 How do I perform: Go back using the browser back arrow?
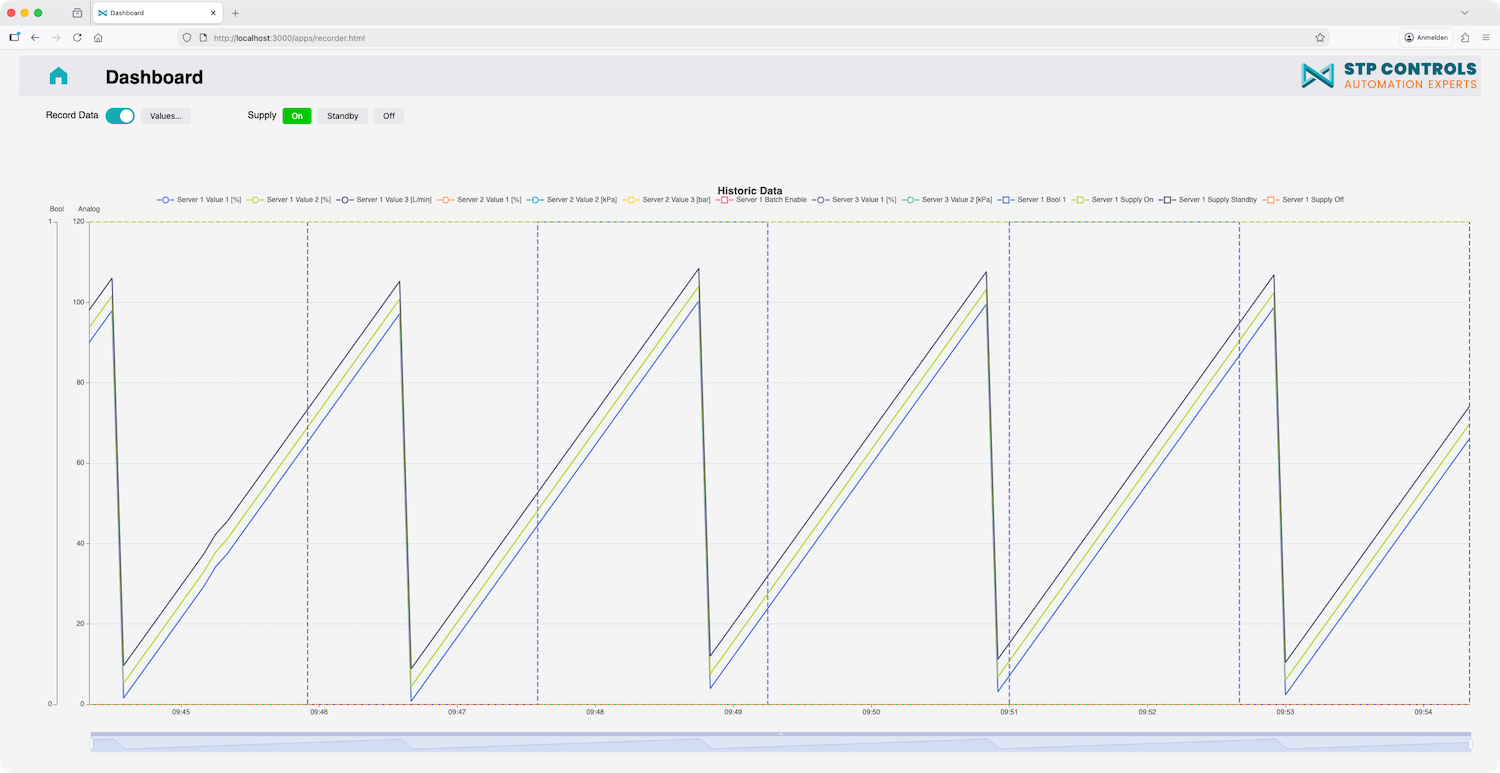(x=35, y=37)
